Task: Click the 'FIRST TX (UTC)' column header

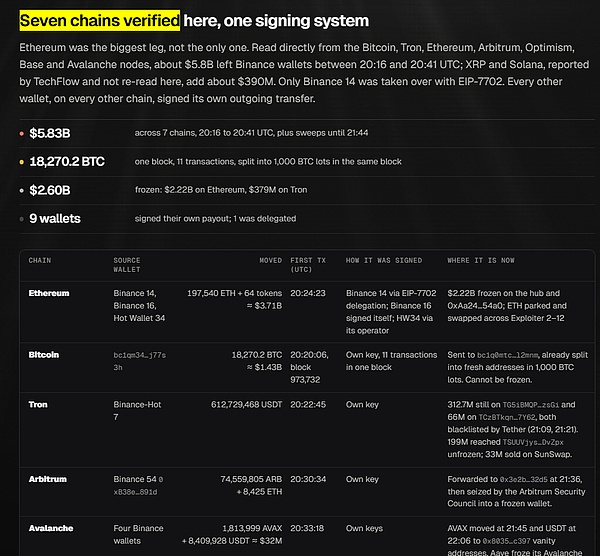Action: (308, 265)
